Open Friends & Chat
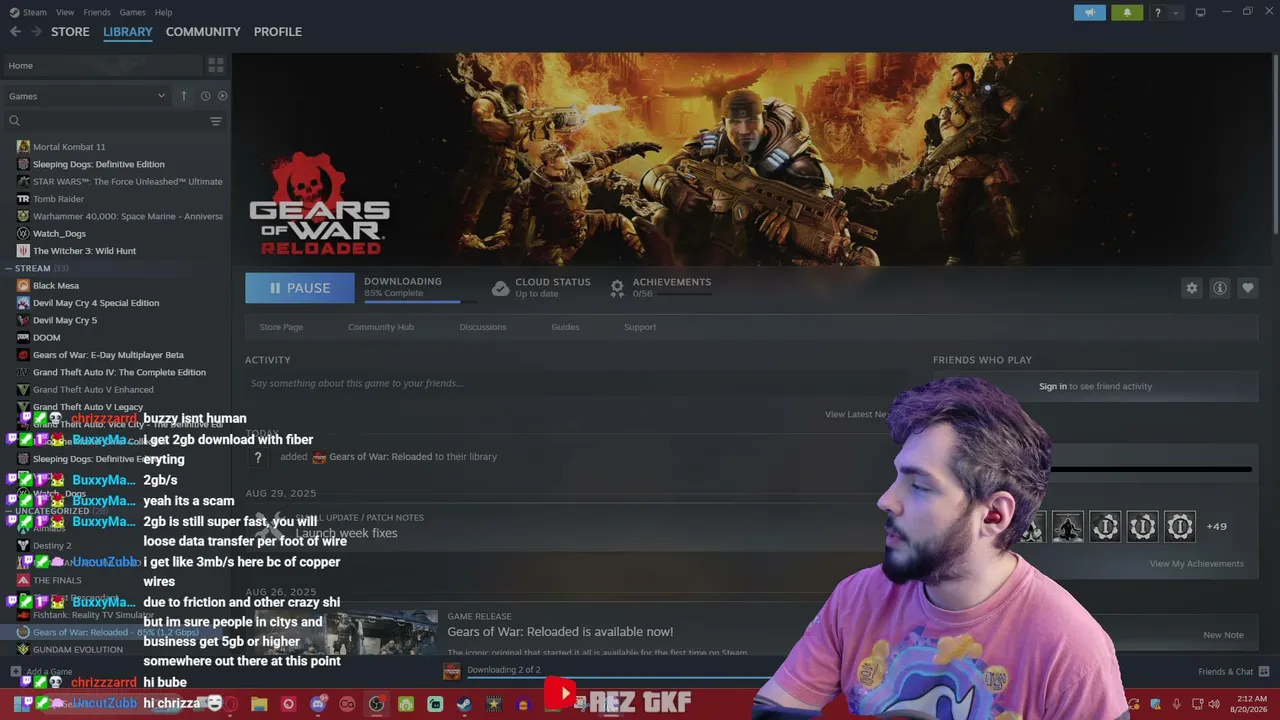Viewport: 1280px width, 720px height. click(x=1234, y=671)
